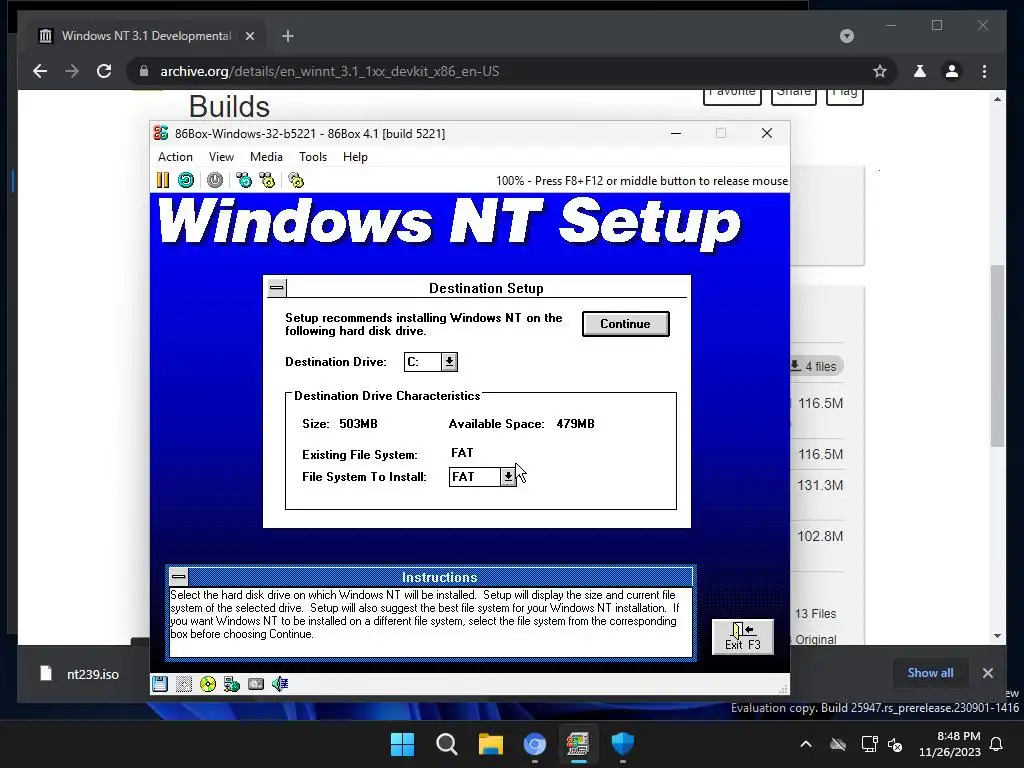Open the Destination Drive C: dropdown
1024x768 pixels.
(x=449, y=362)
